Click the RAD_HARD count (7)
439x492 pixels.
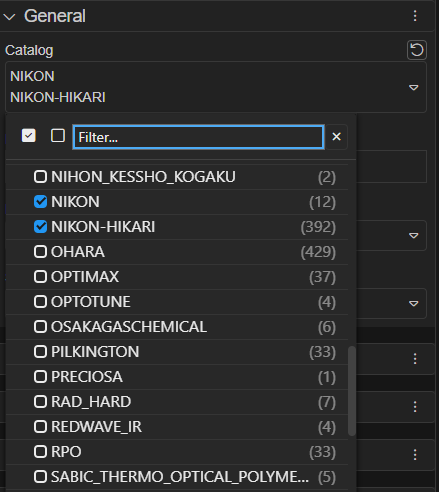pos(327,402)
